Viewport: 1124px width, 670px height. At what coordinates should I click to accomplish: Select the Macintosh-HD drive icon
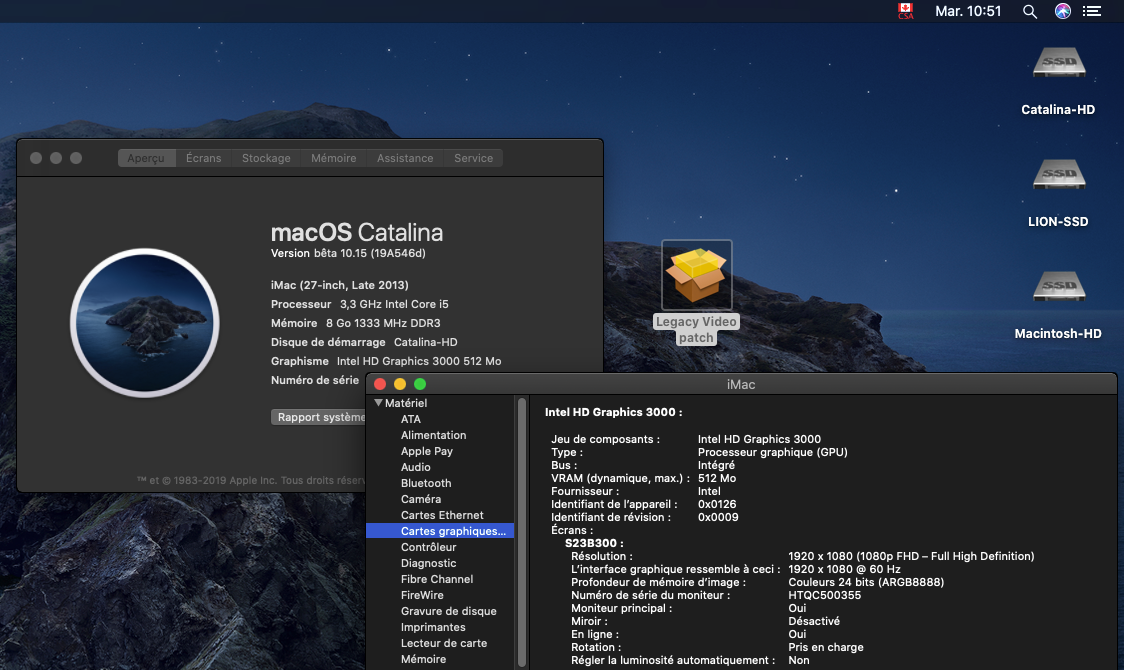[1059, 286]
